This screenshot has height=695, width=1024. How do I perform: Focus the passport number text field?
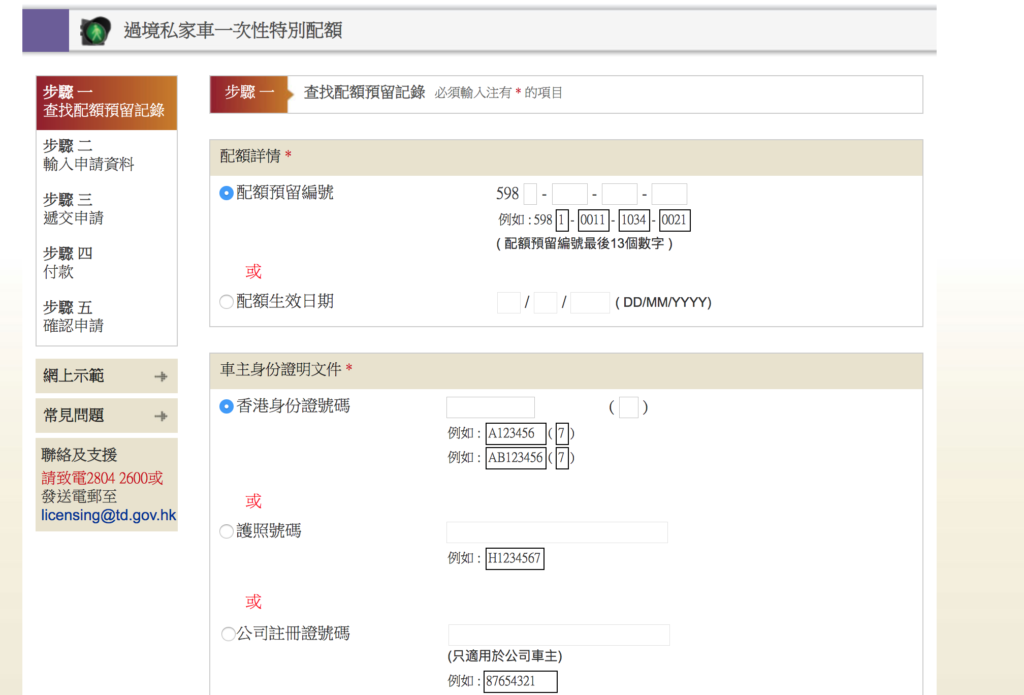click(556, 532)
